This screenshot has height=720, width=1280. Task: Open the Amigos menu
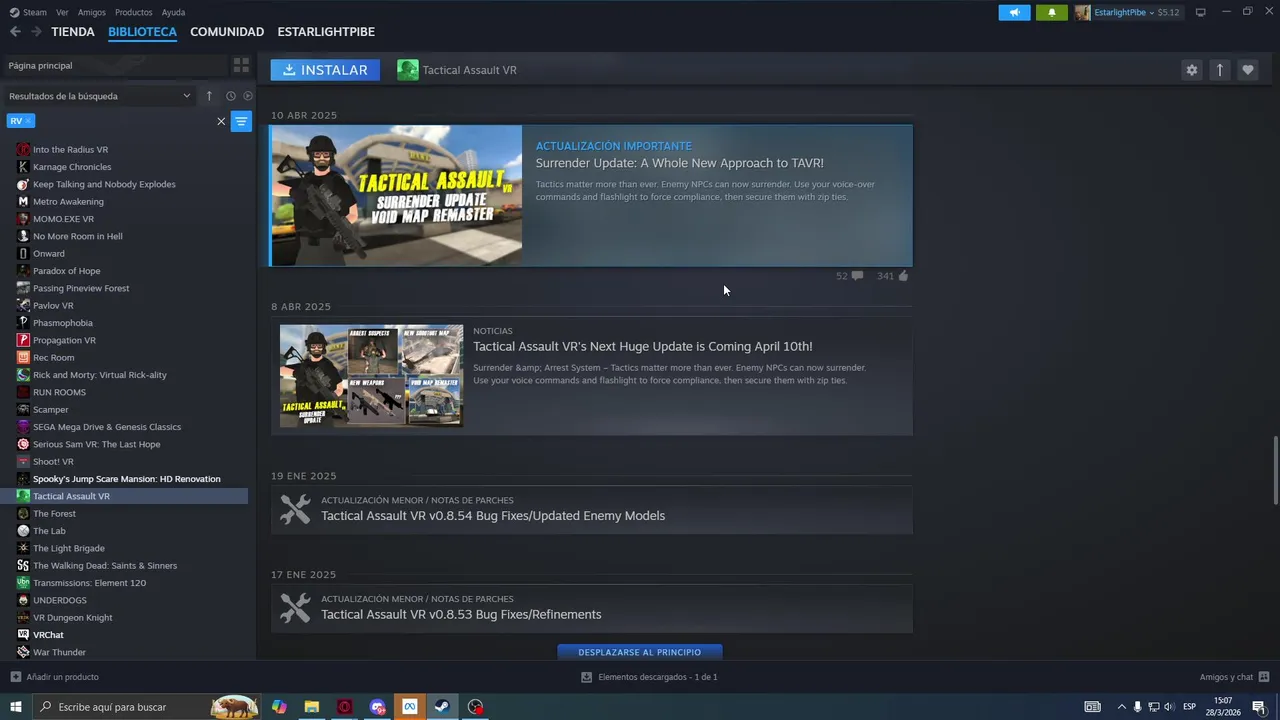(92, 12)
